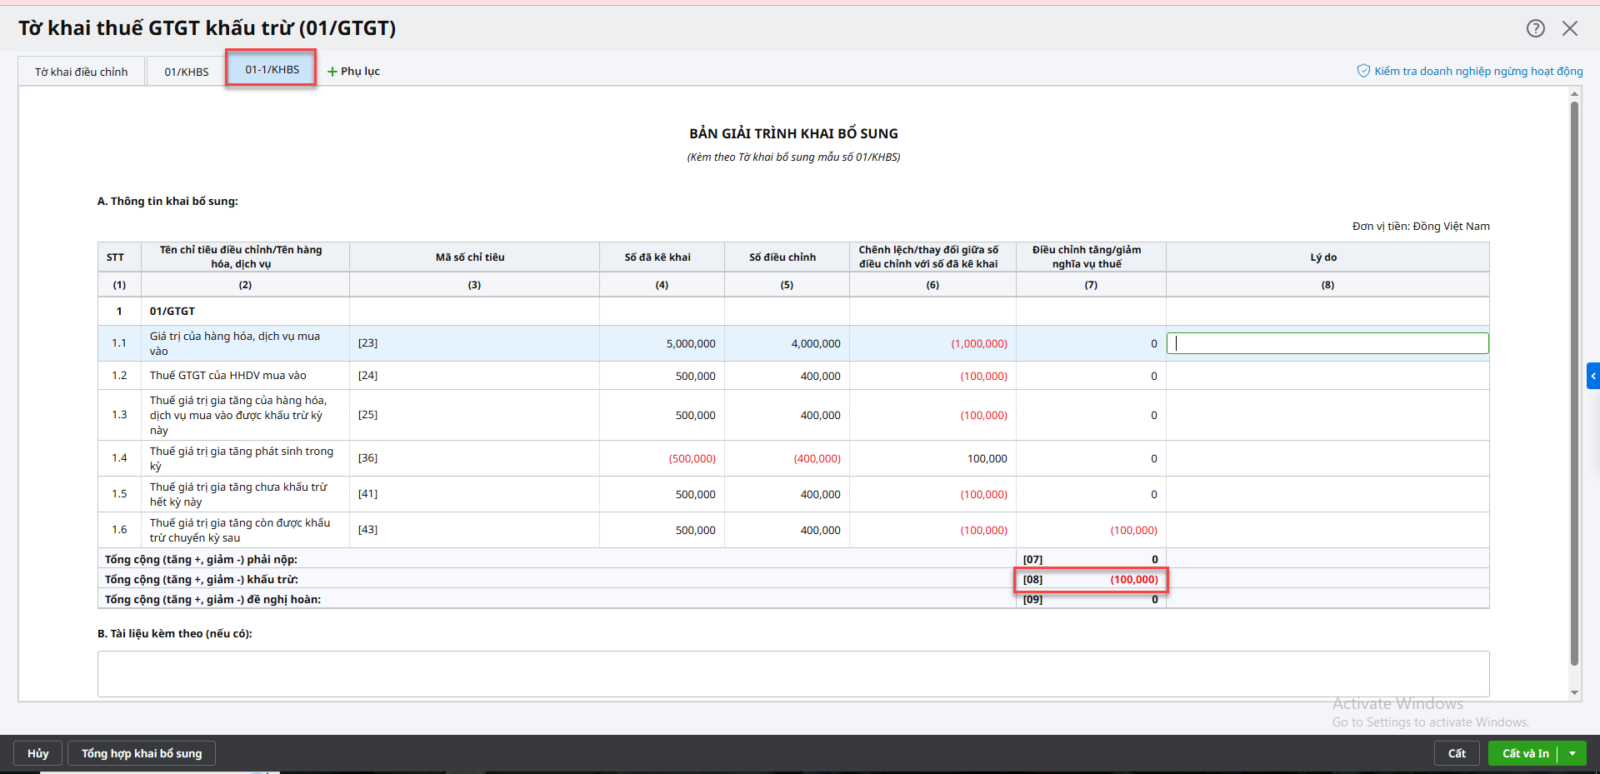Click the plus icon to add Phụ lục
1600x774 pixels.
(x=332, y=72)
